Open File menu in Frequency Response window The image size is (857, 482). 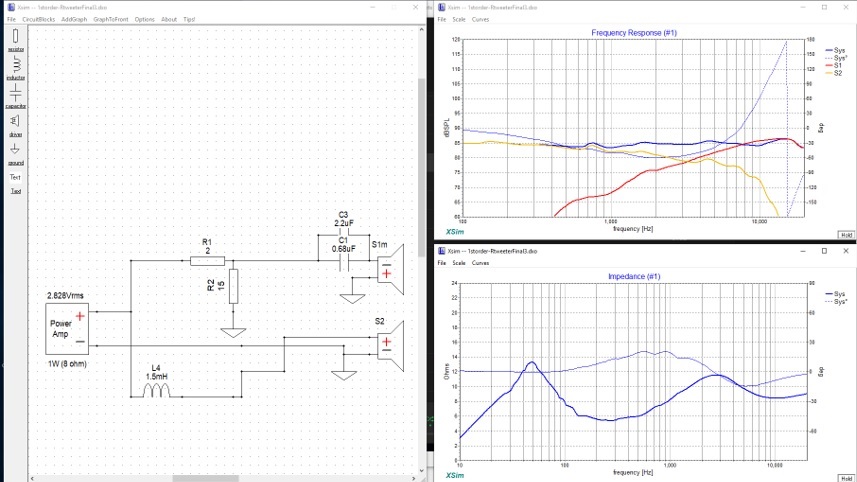[x=442, y=19]
